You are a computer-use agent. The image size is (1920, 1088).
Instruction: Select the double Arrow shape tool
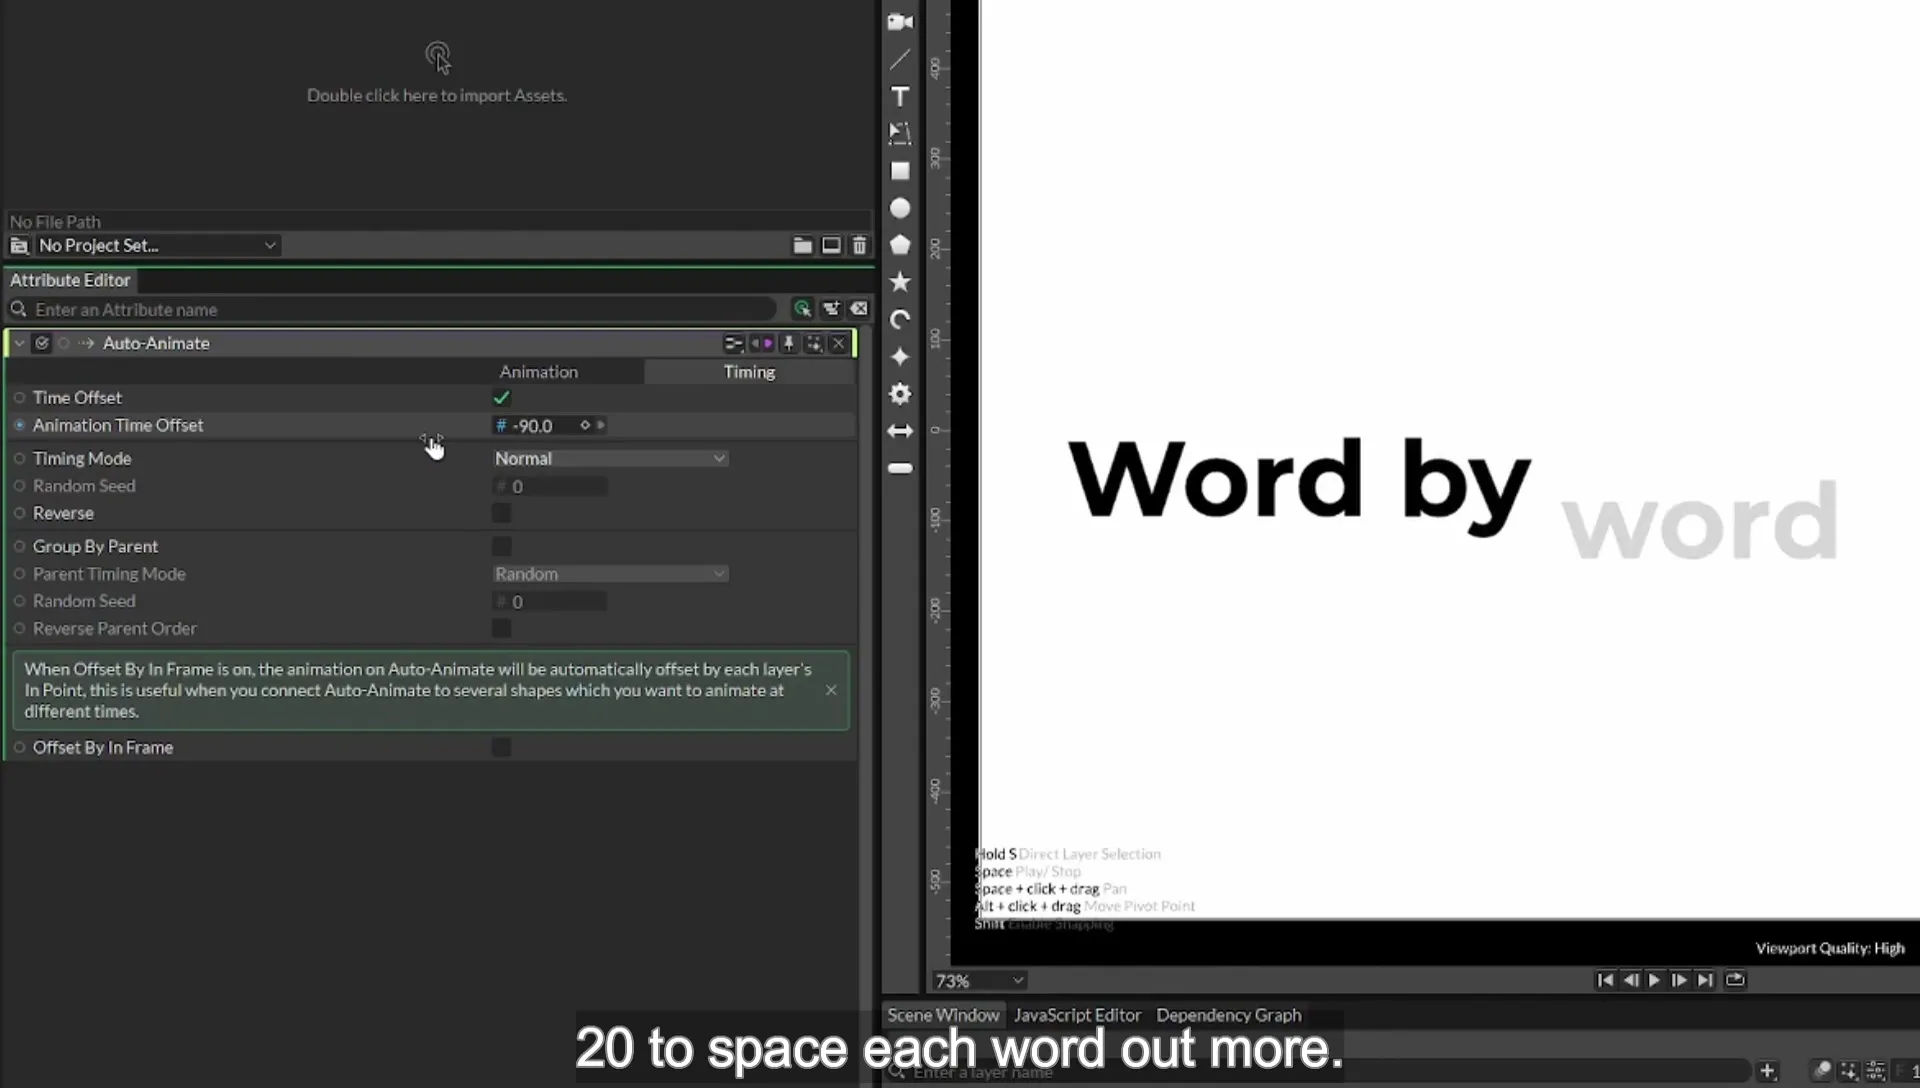(900, 431)
